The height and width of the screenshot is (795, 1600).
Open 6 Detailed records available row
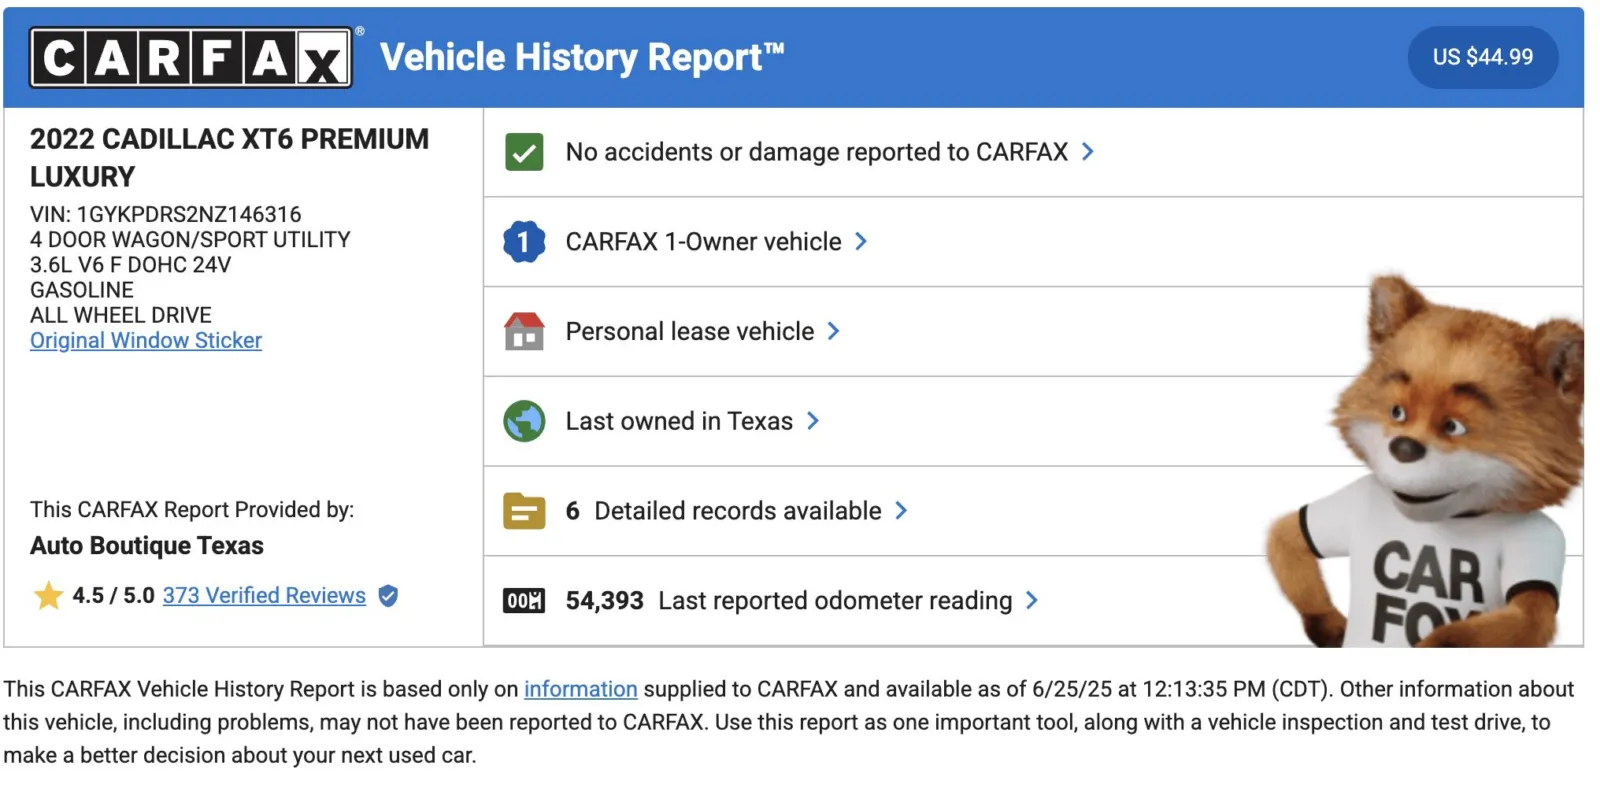tap(737, 511)
